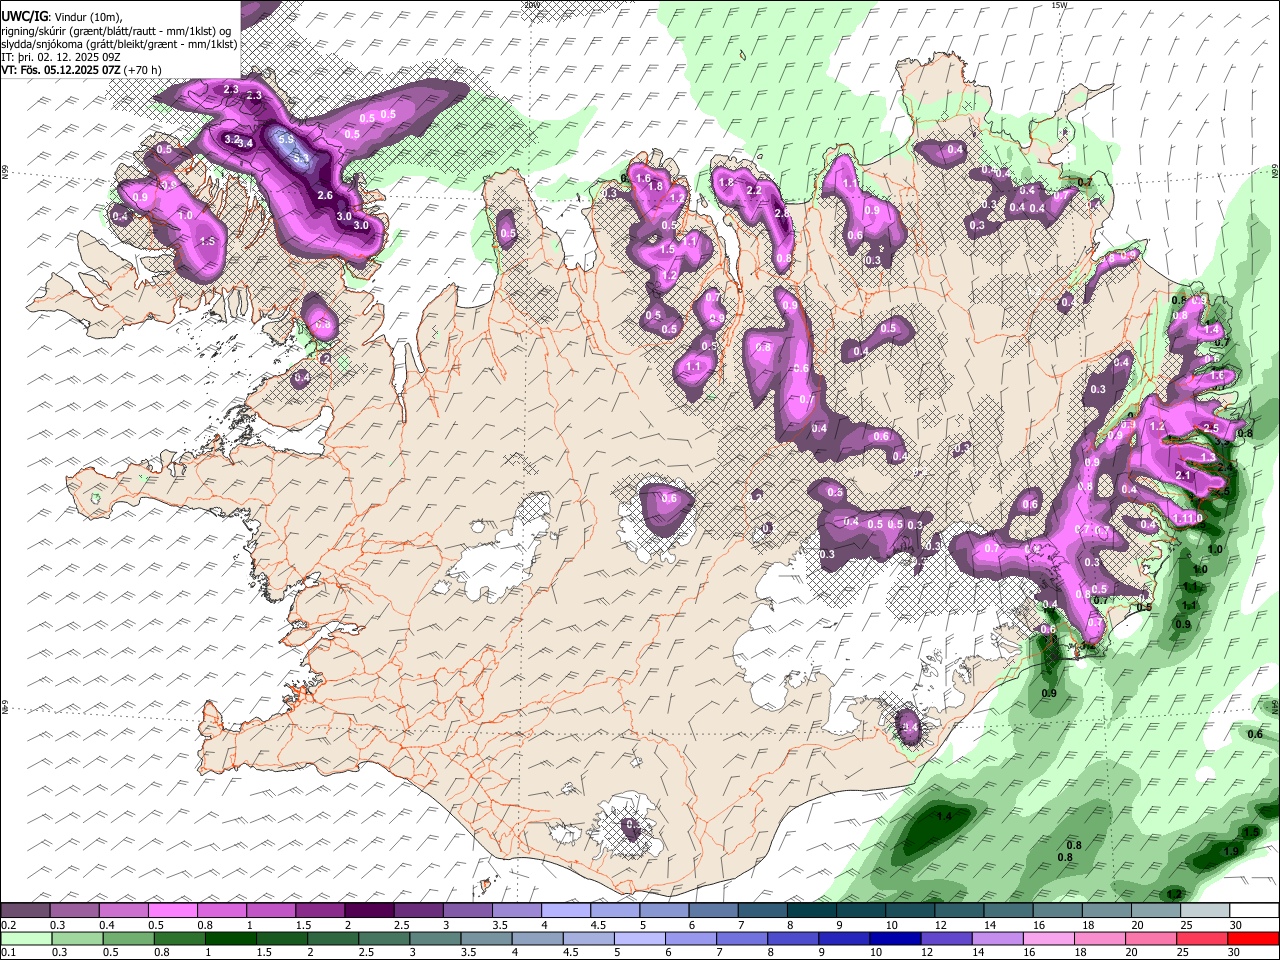The height and width of the screenshot is (960, 1280).
Task: Click the 15W longitude label at the top edge
Action: pyautogui.click(x=1059, y=5)
